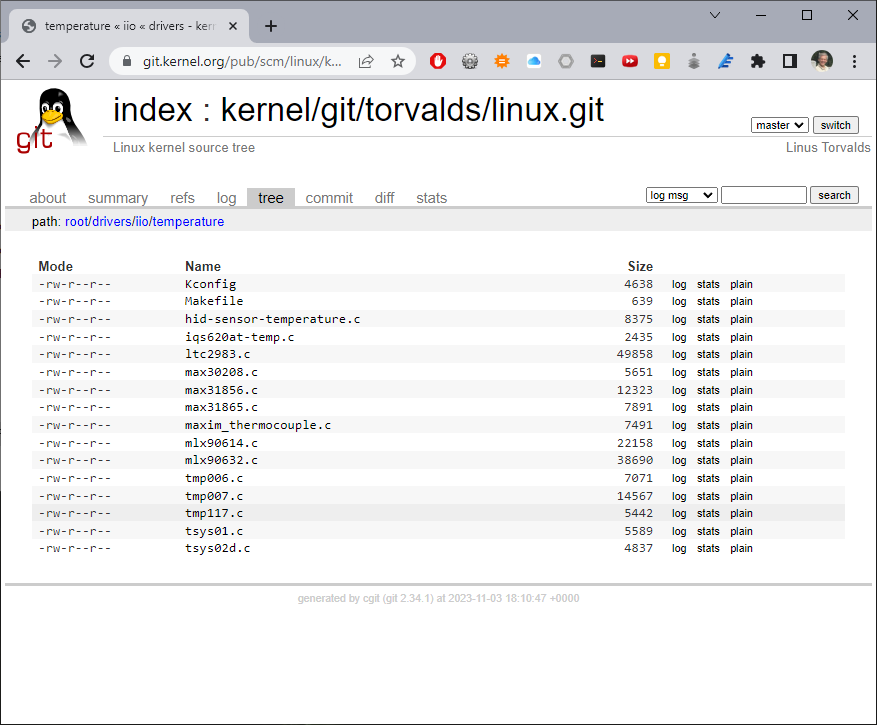This screenshot has height=725, width=877.
Task: Switch to the commit tab
Action: coord(329,197)
